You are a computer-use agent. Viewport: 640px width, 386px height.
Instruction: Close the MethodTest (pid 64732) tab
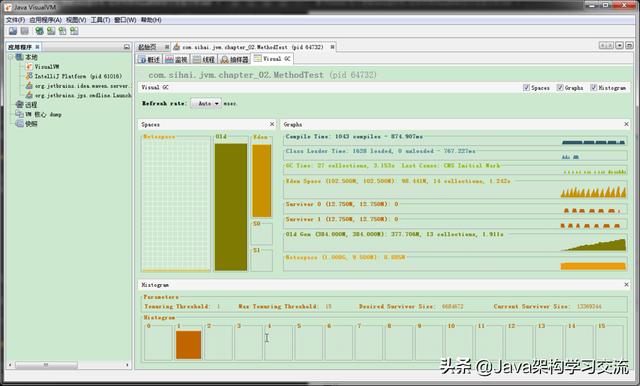point(332,47)
